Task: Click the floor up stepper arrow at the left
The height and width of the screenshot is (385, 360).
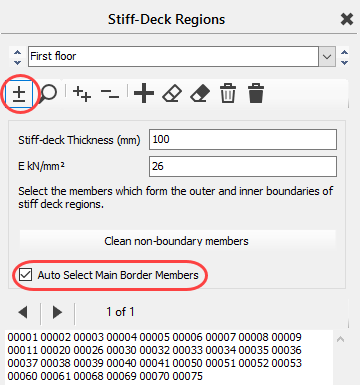Action: point(17,52)
